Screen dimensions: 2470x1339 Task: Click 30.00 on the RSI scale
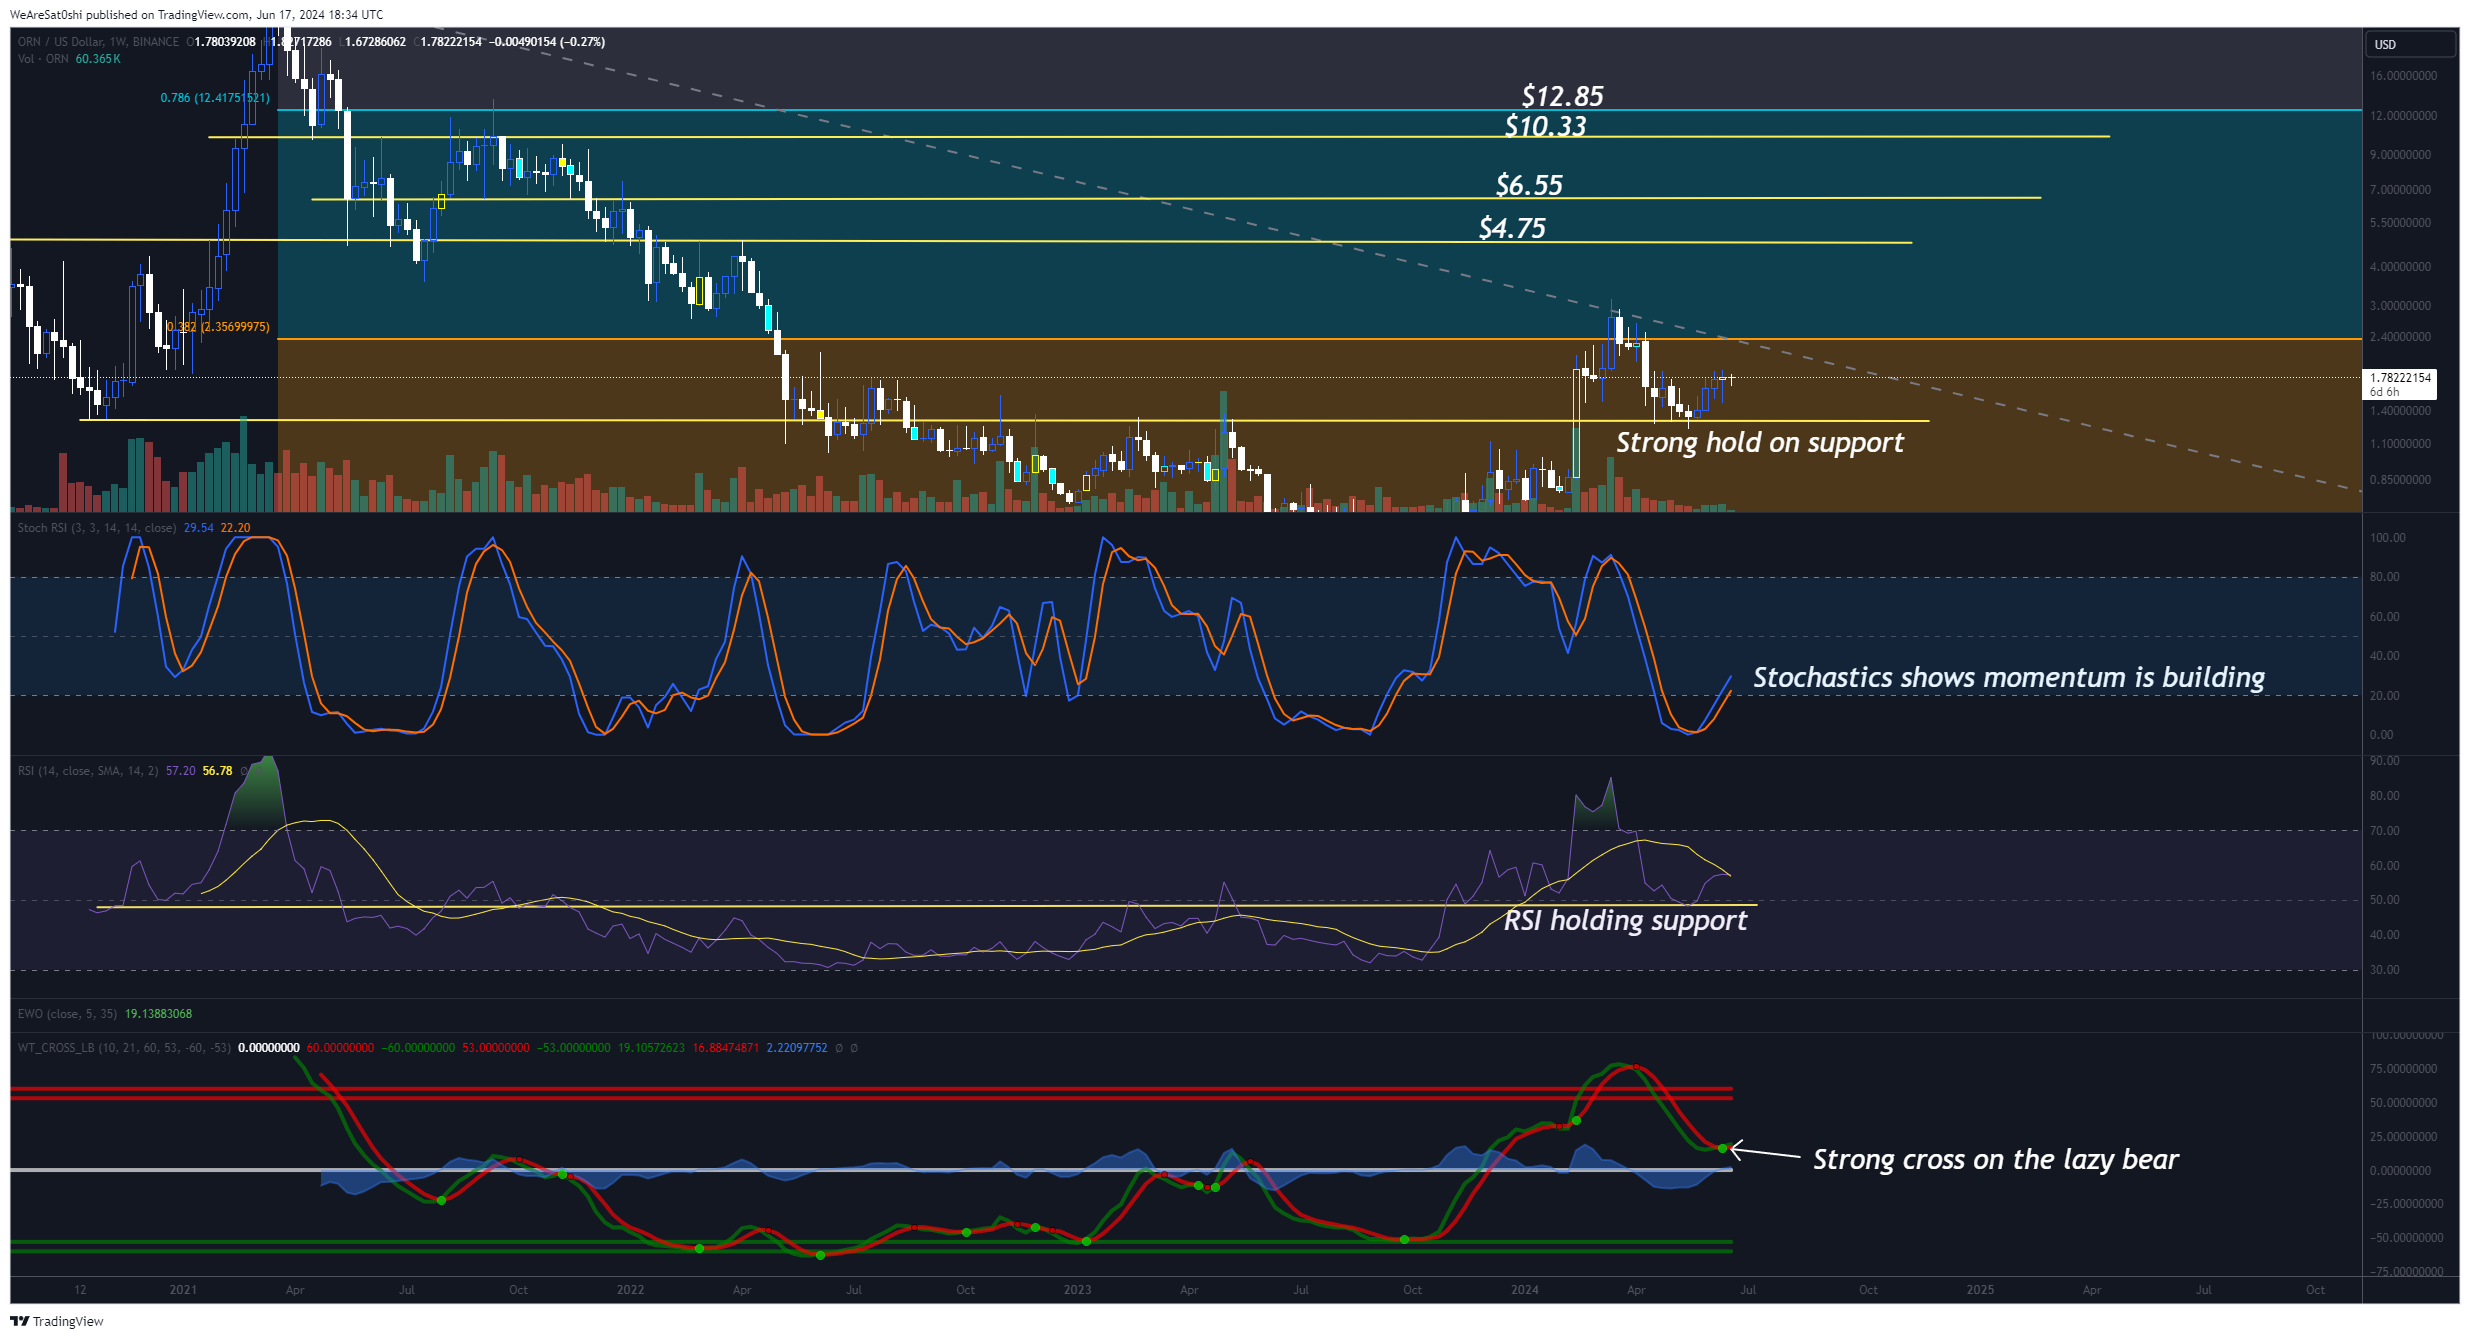(2384, 970)
